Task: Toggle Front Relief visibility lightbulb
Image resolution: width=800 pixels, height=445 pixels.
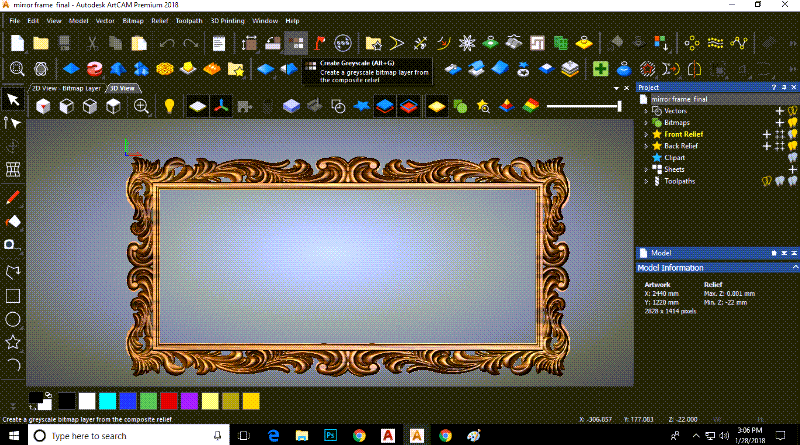Action: [x=791, y=134]
